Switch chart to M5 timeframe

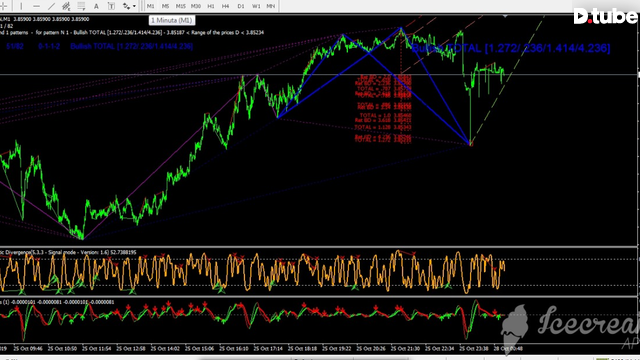pyautogui.click(x=165, y=6)
